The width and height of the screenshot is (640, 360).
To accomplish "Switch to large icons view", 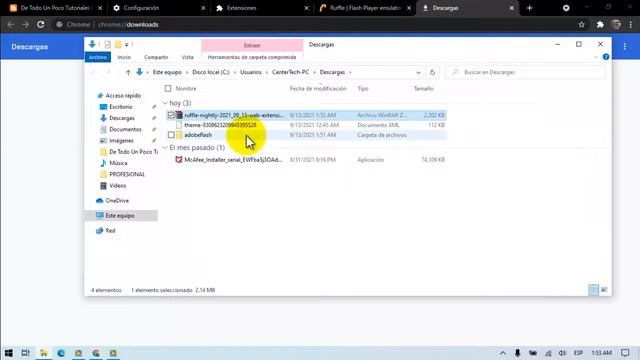I will [x=604, y=290].
